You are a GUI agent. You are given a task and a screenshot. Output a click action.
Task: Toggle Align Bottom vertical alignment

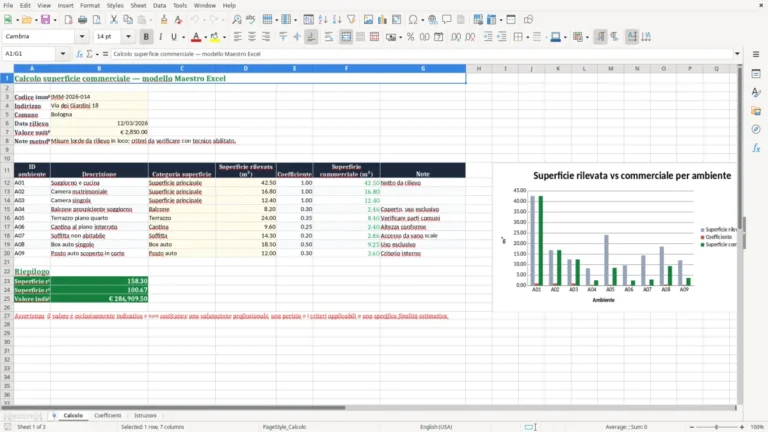[311, 37]
